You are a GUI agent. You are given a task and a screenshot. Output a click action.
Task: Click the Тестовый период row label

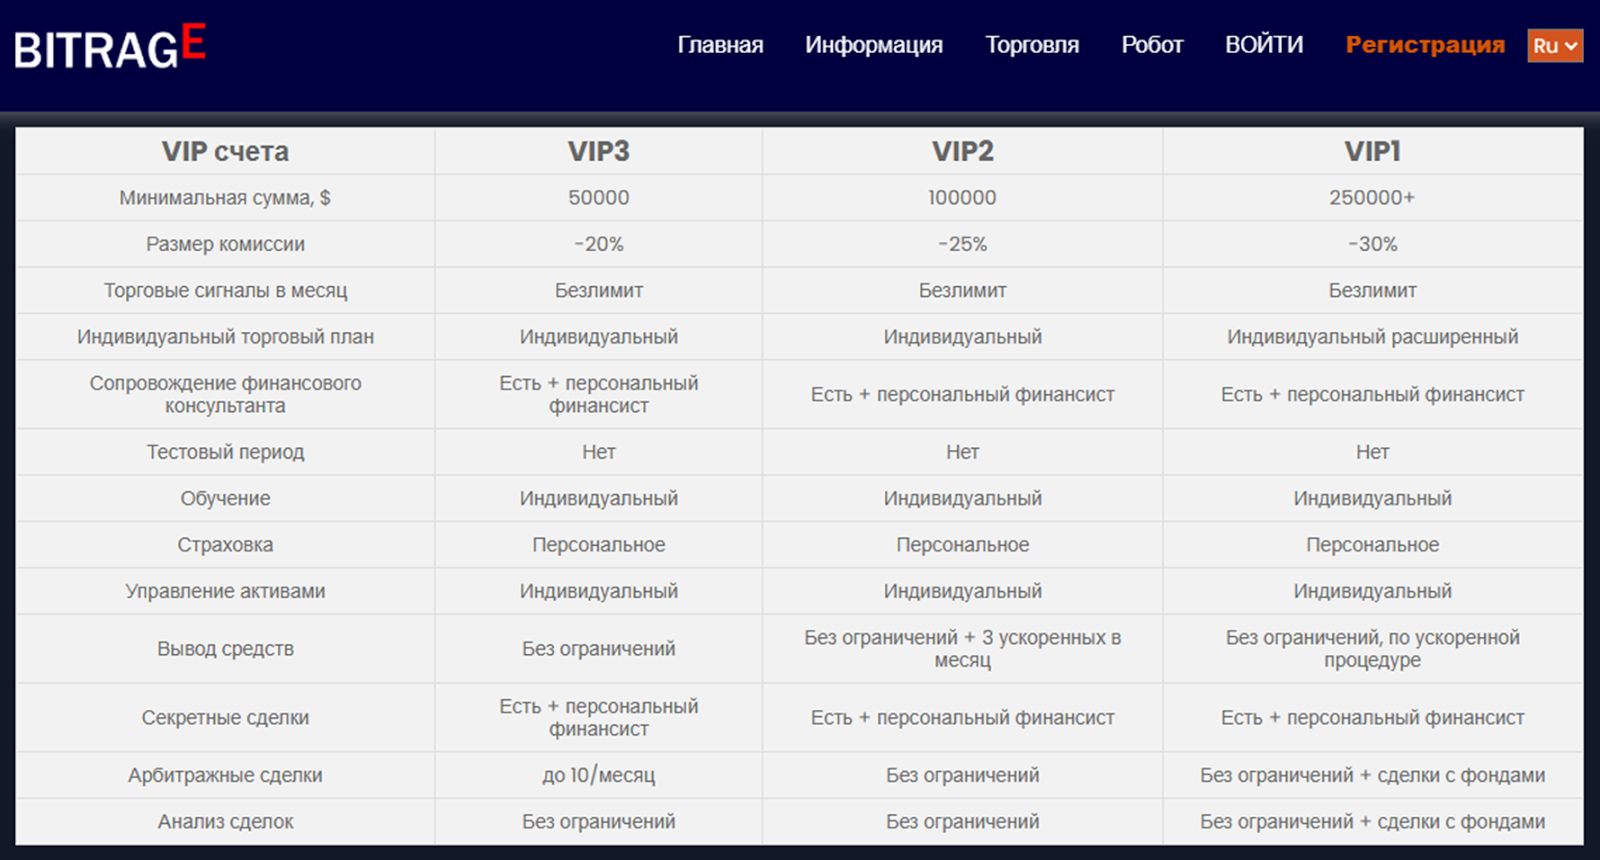225,452
